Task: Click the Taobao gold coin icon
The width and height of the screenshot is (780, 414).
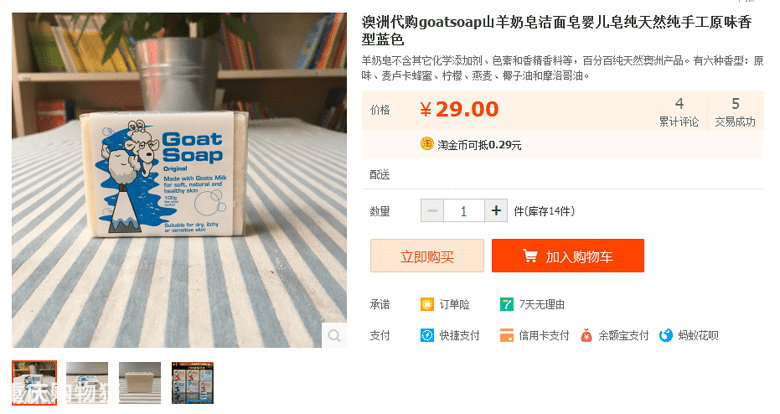Action: click(427, 144)
